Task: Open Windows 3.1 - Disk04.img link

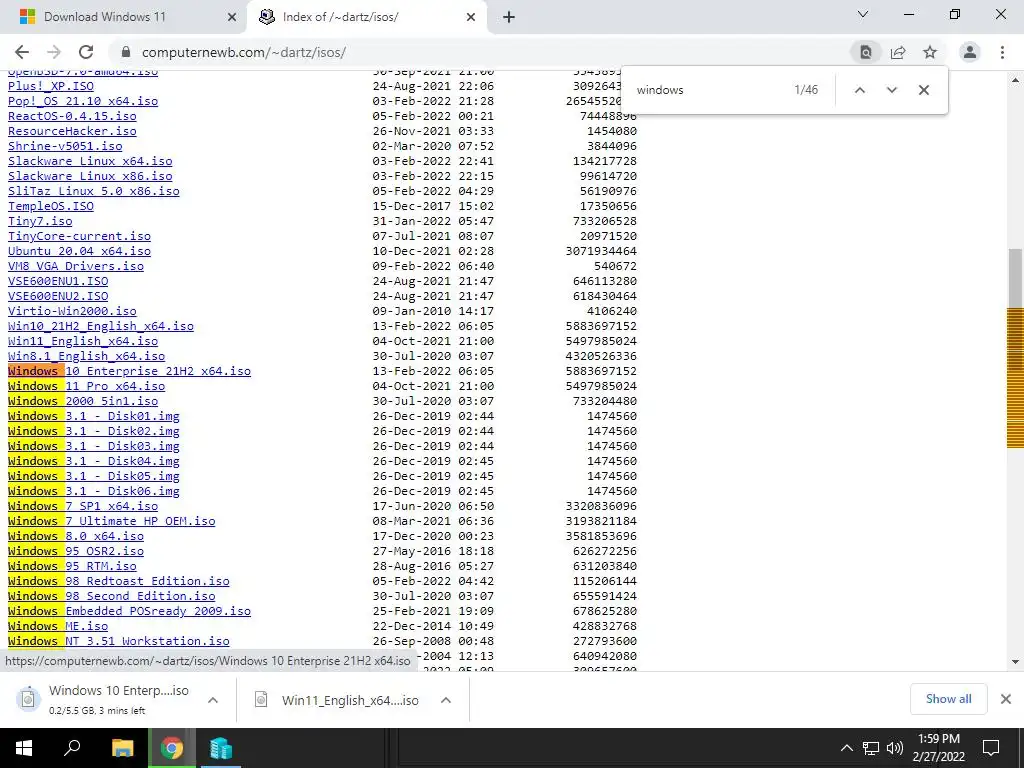Action: click(x=93, y=461)
